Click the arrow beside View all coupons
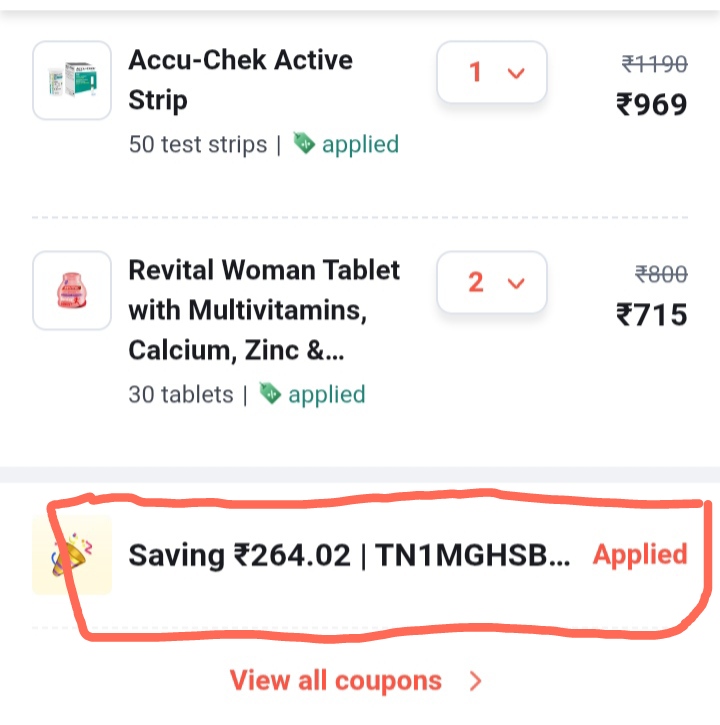Image resolution: width=720 pixels, height=725 pixels. tap(476, 681)
